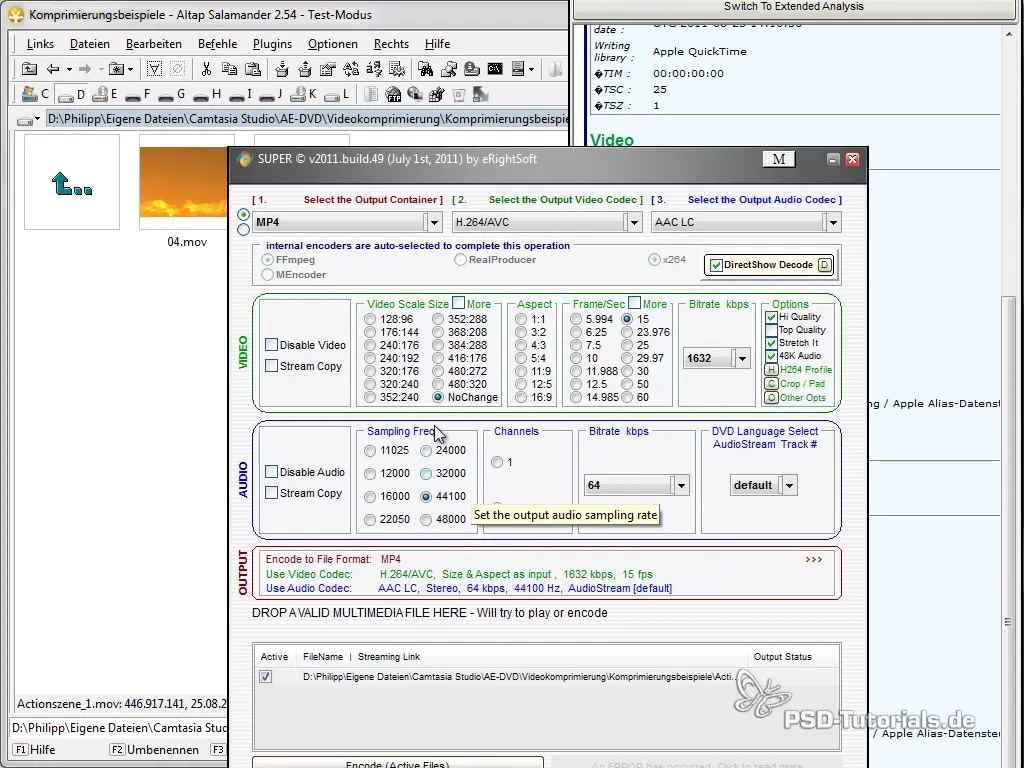Click the convert case Aa icon
This screenshot has height=768, width=1024.
pyautogui.click(x=351, y=69)
